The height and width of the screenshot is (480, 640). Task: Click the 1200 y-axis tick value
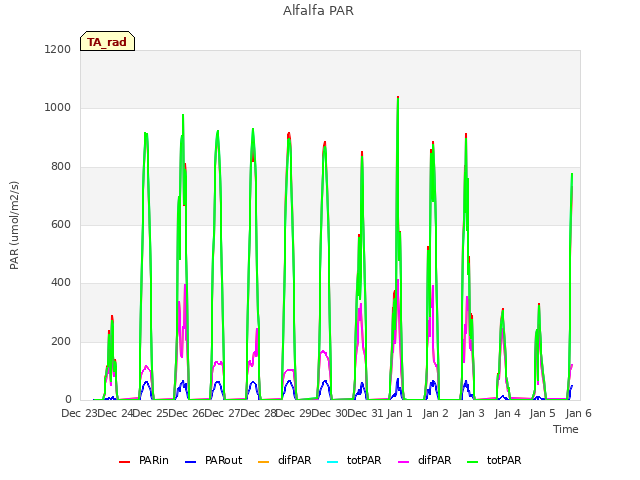coord(58,49)
